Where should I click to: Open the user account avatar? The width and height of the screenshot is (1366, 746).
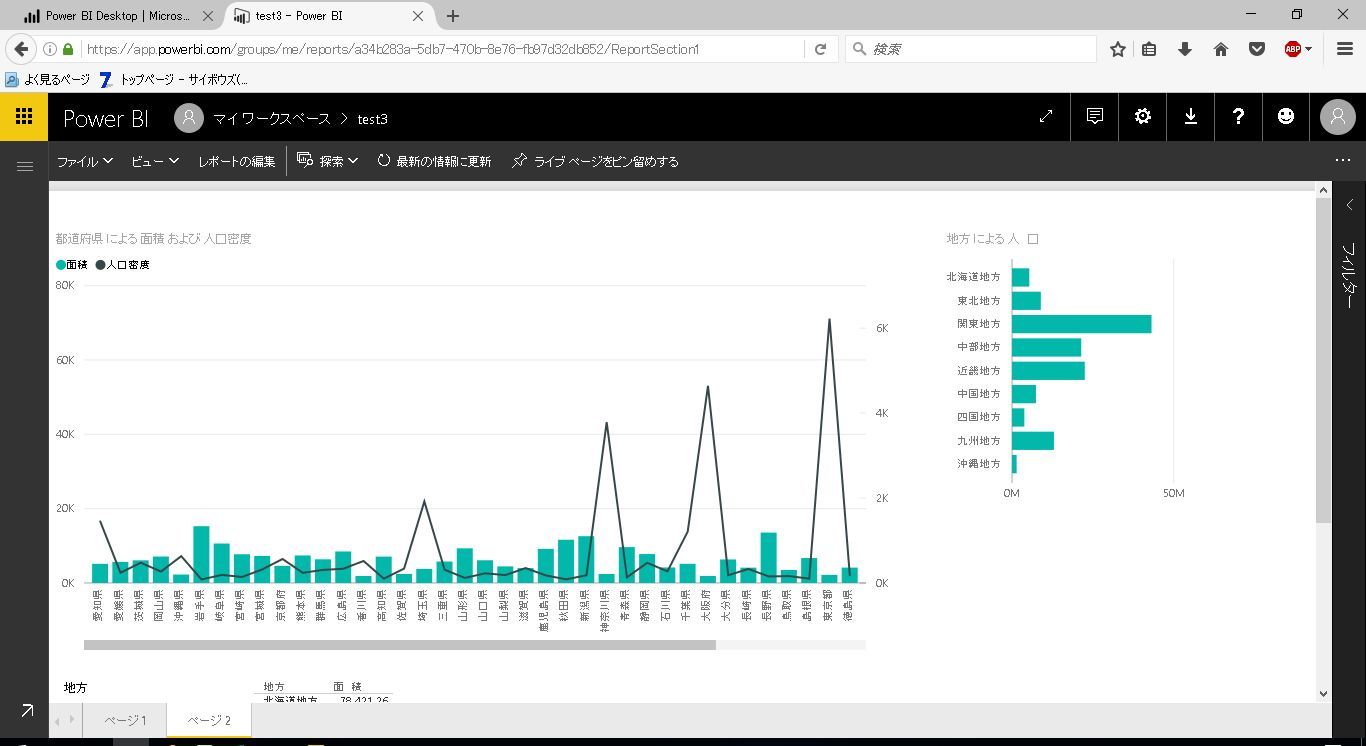(x=1338, y=117)
